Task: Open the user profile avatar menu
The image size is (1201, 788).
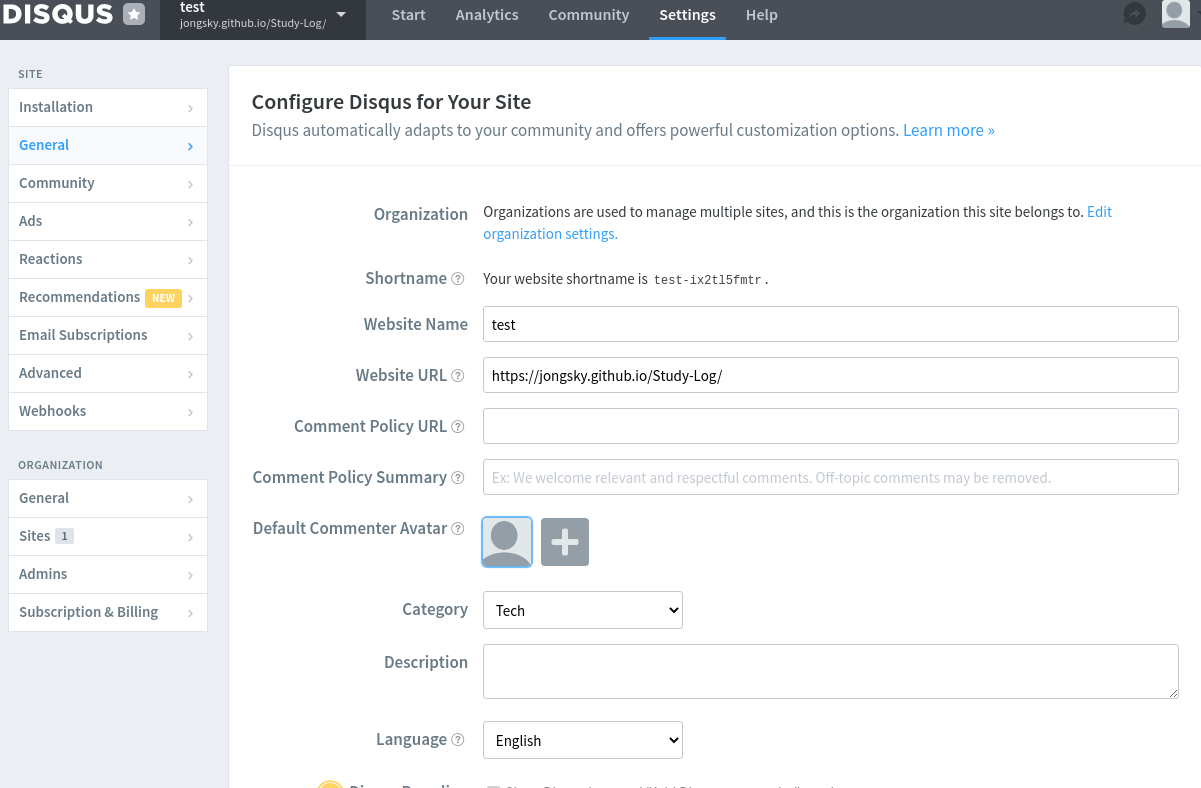Action: tap(1175, 13)
